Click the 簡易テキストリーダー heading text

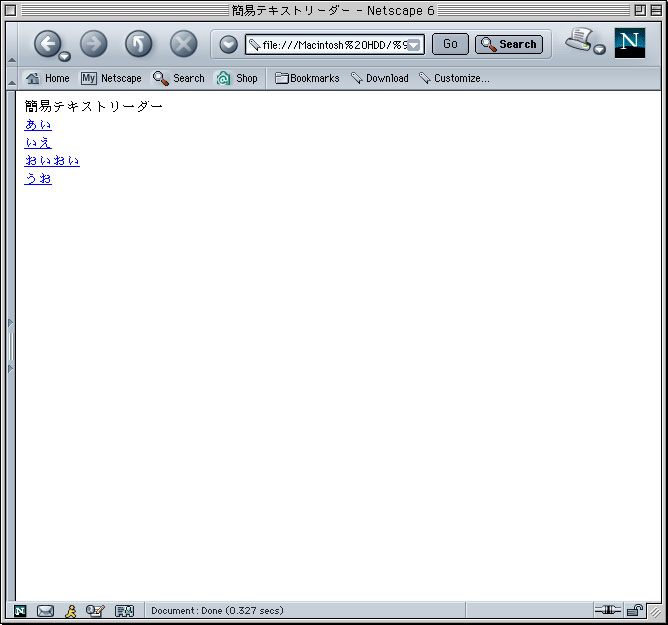[x=94, y=106]
